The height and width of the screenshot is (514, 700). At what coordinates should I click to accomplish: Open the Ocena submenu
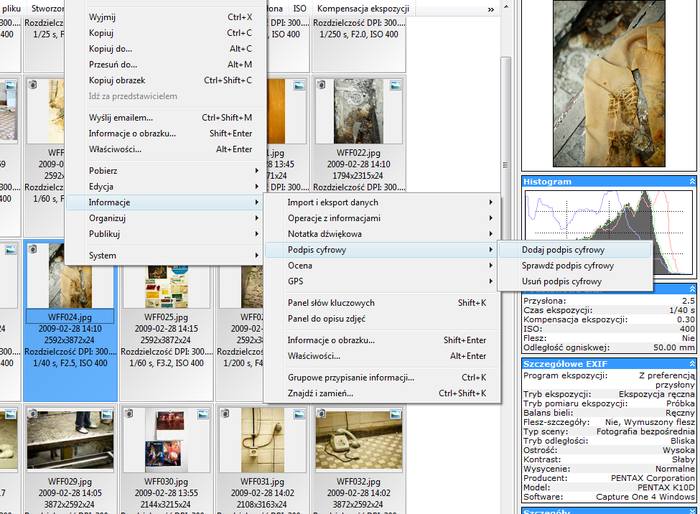[383, 265]
